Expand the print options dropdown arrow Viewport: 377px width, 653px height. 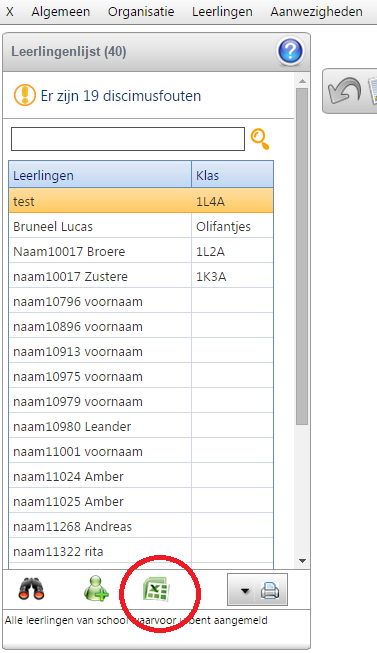(x=245, y=591)
